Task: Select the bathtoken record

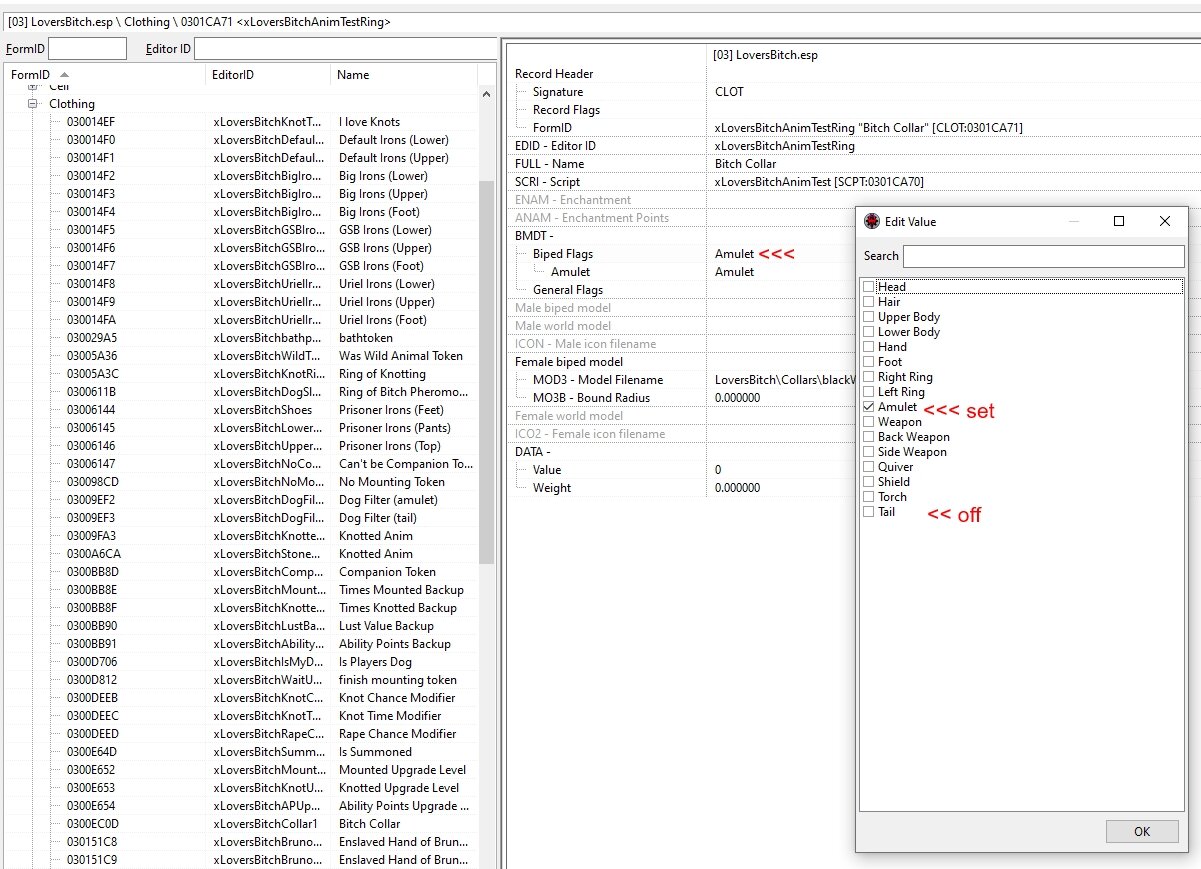Action: [240, 338]
